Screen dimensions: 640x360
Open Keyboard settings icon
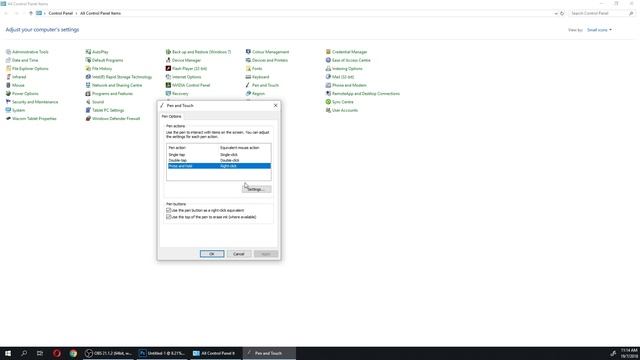tap(248, 77)
